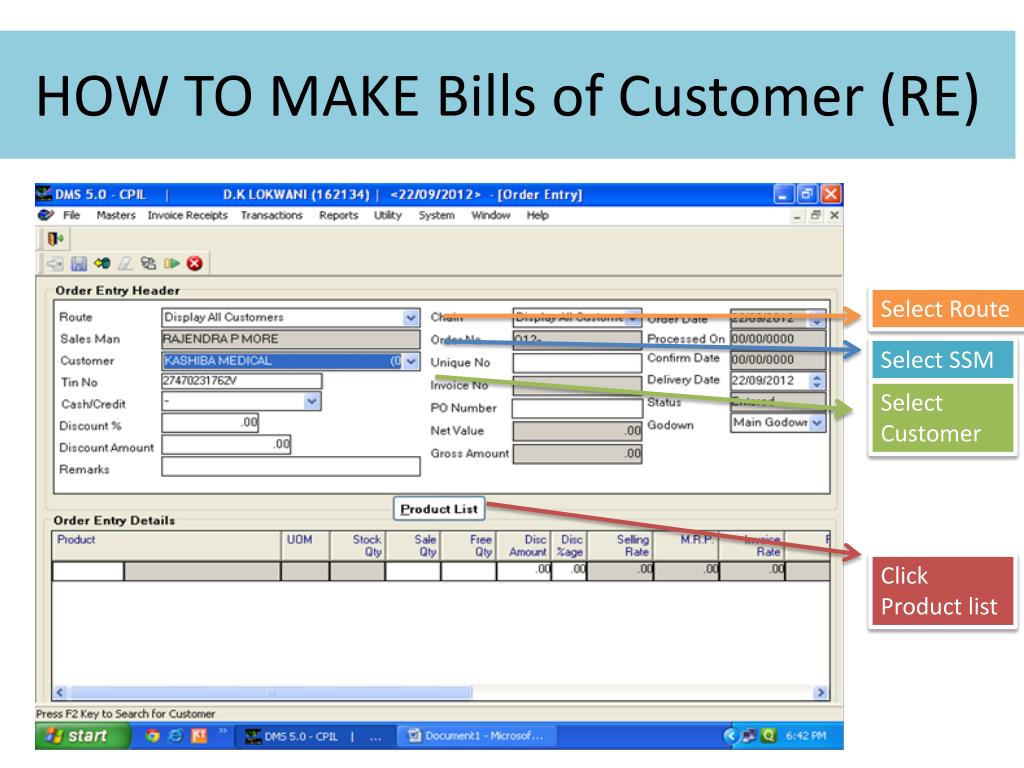This screenshot has height=768, width=1024.
Task: Expand the Godown dropdown
Action: 817,423
